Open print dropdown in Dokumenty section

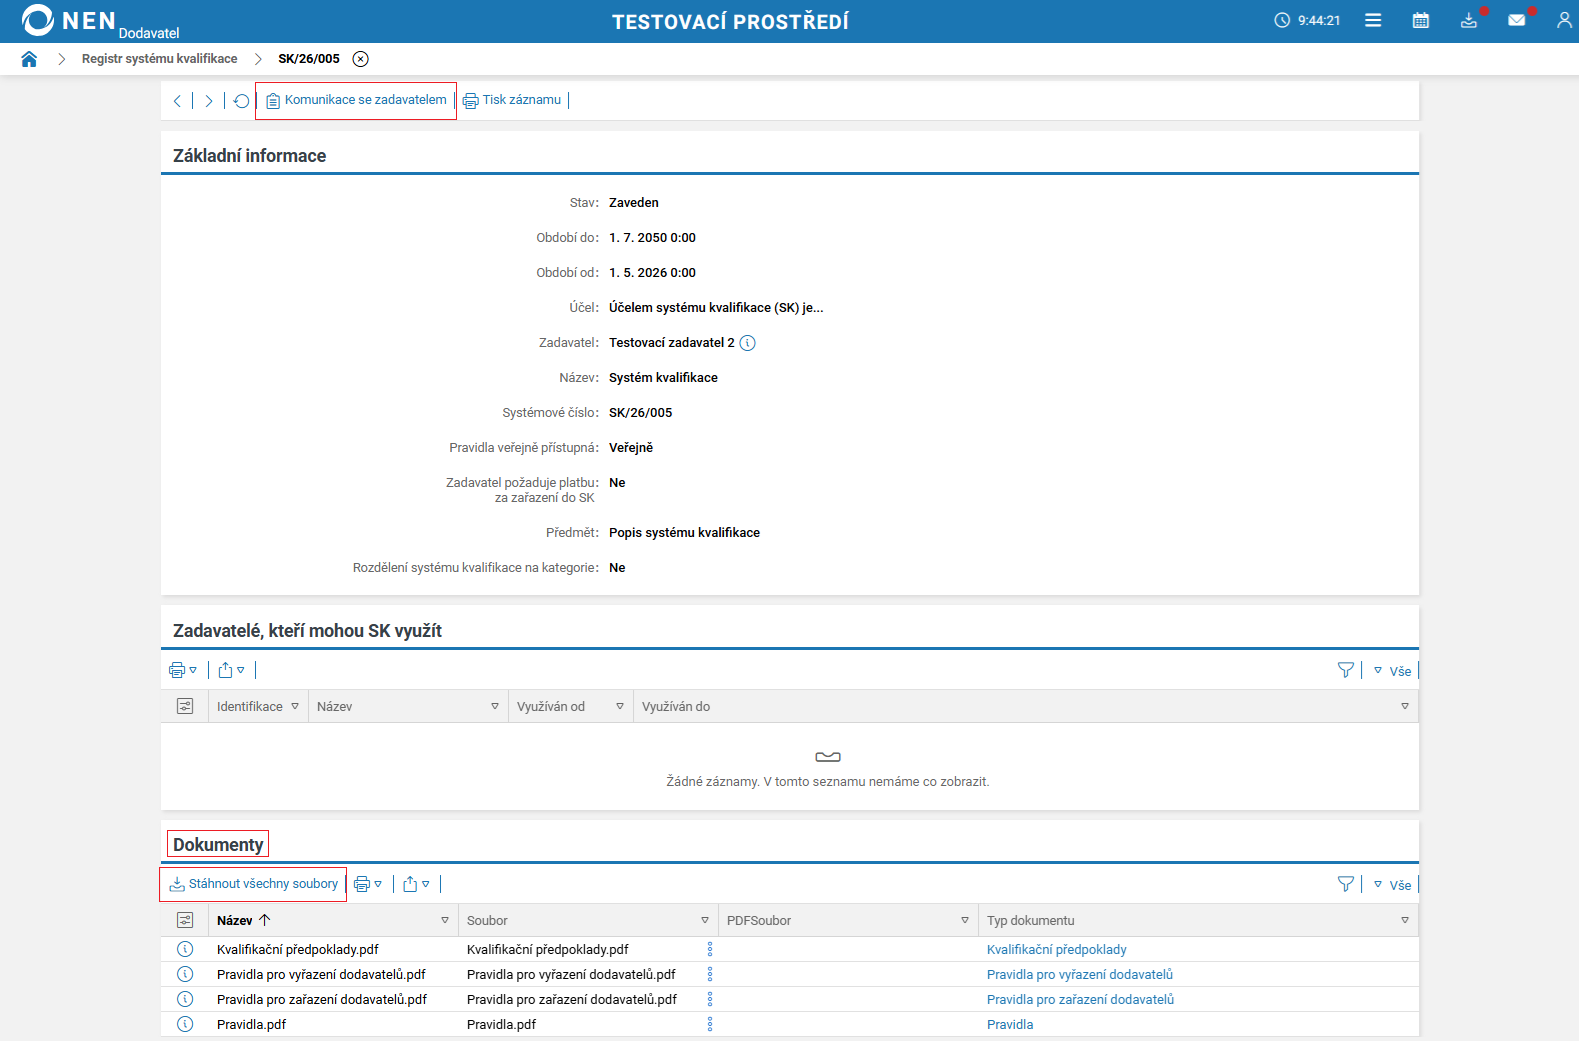click(368, 884)
